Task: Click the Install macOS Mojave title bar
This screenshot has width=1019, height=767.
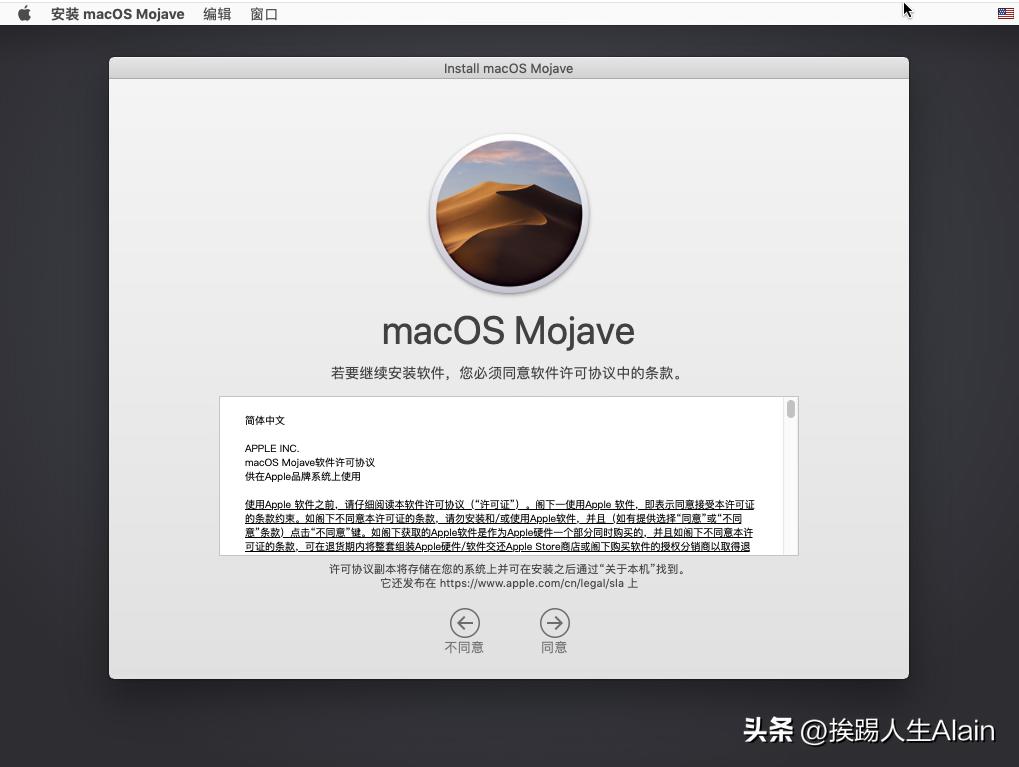Action: pos(508,68)
